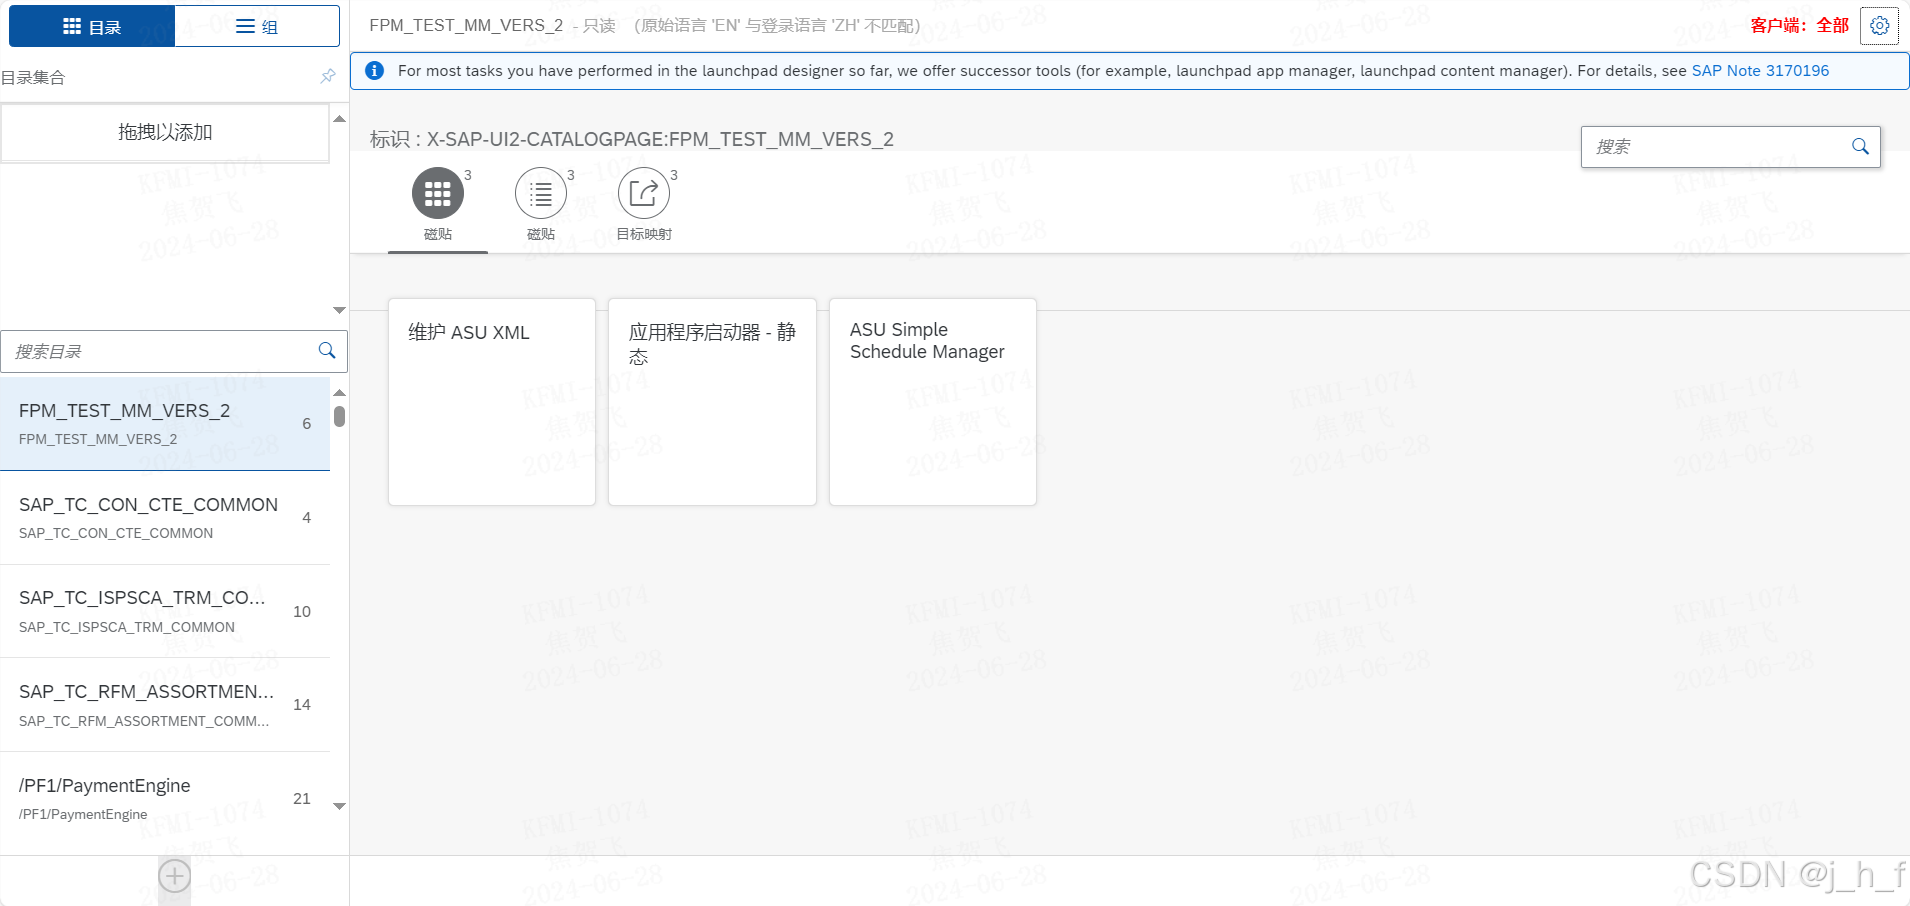Click the magnifier in the catalog search box
This screenshot has width=1910, height=906.
[326, 351]
